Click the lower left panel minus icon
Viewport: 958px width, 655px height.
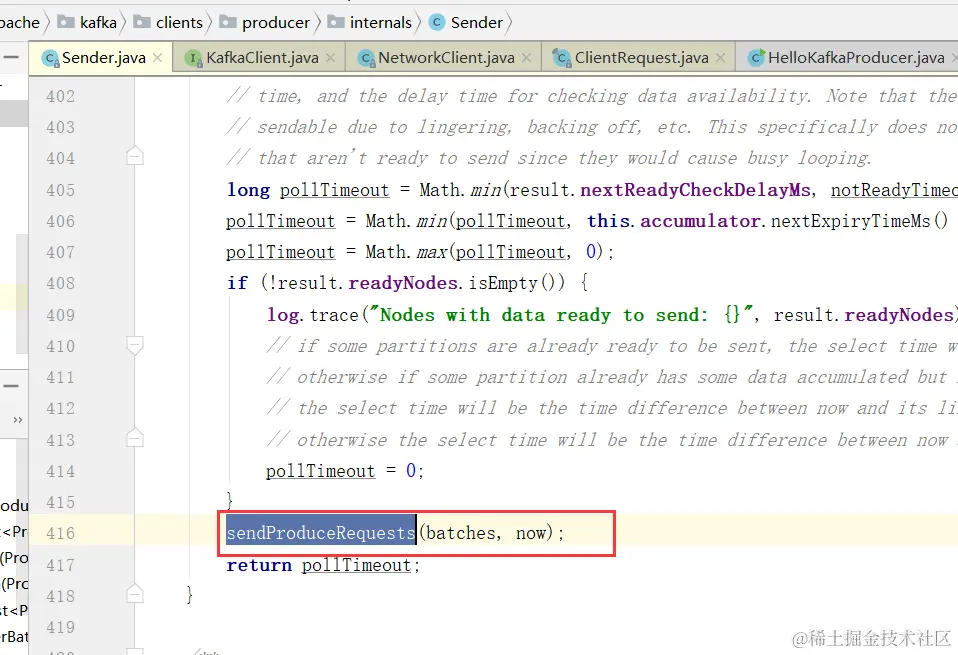tap(11, 386)
